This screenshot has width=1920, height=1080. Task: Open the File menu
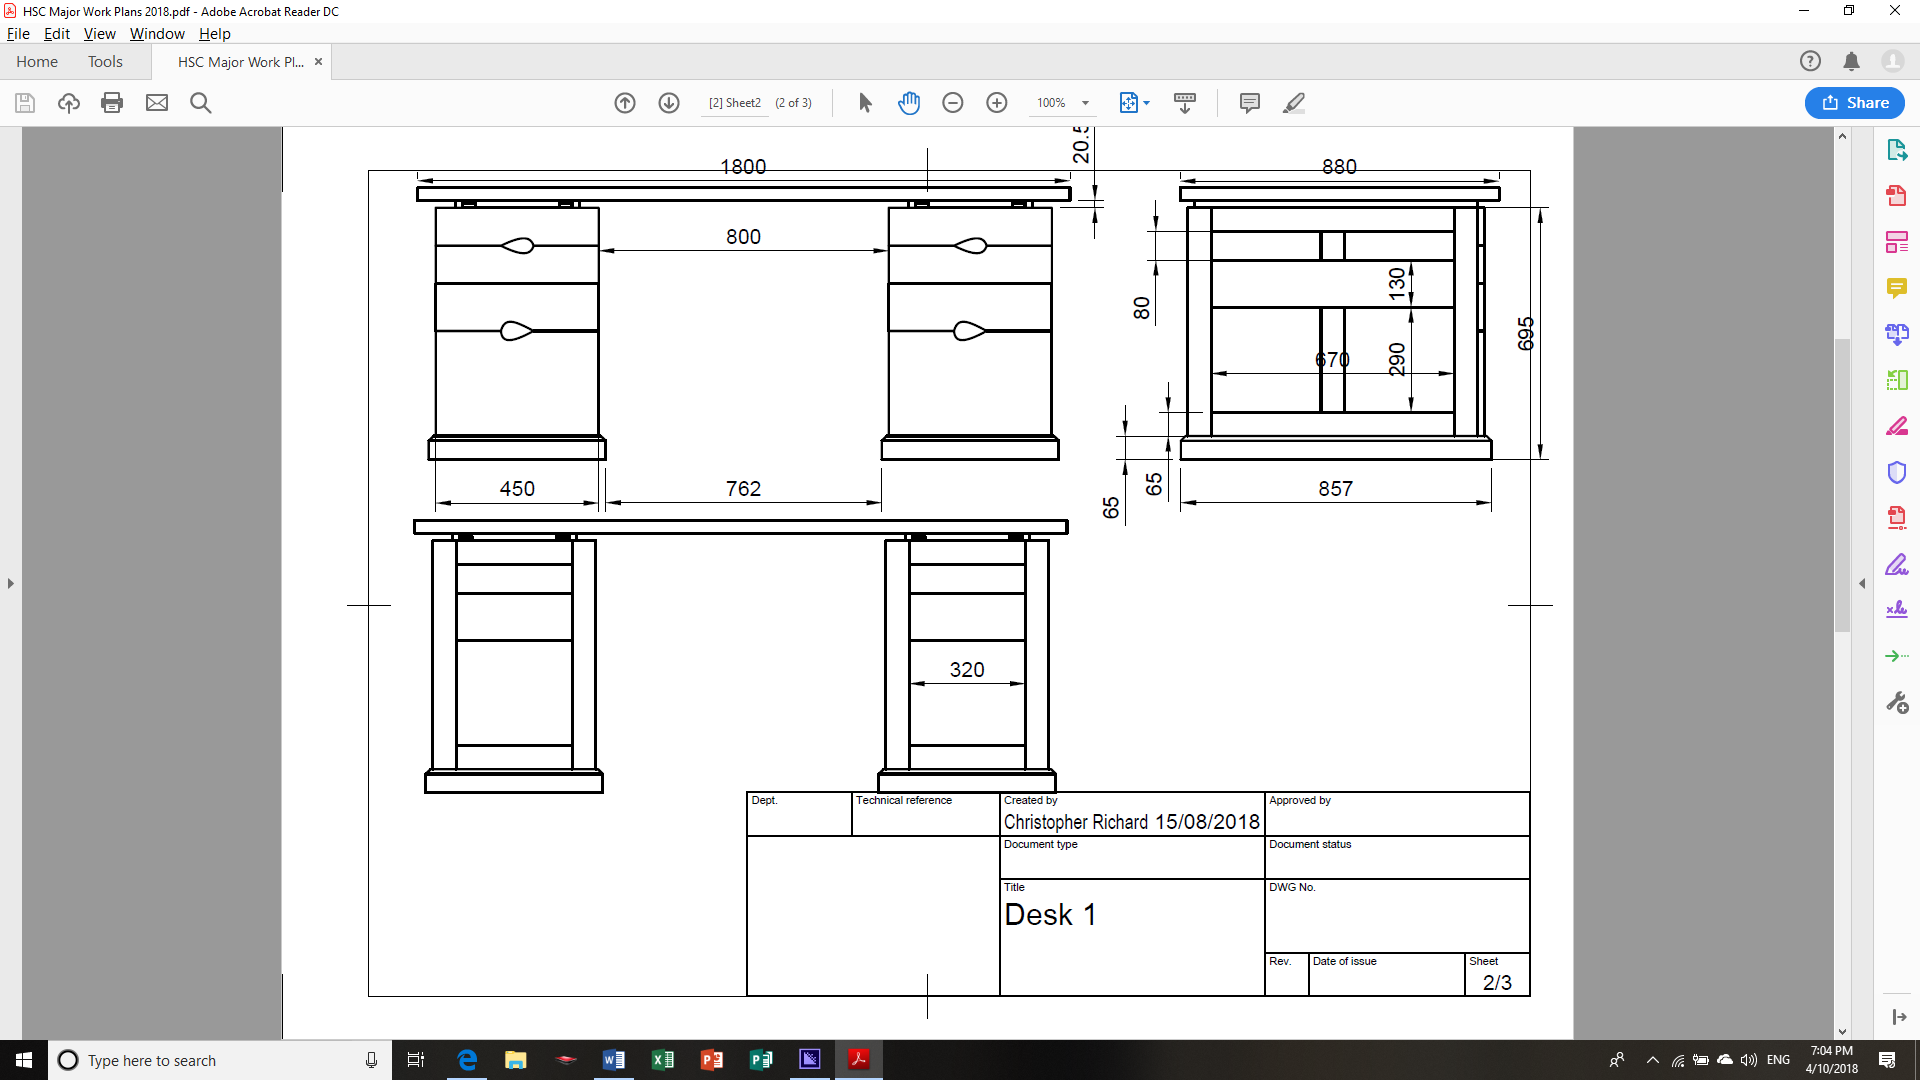18,33
